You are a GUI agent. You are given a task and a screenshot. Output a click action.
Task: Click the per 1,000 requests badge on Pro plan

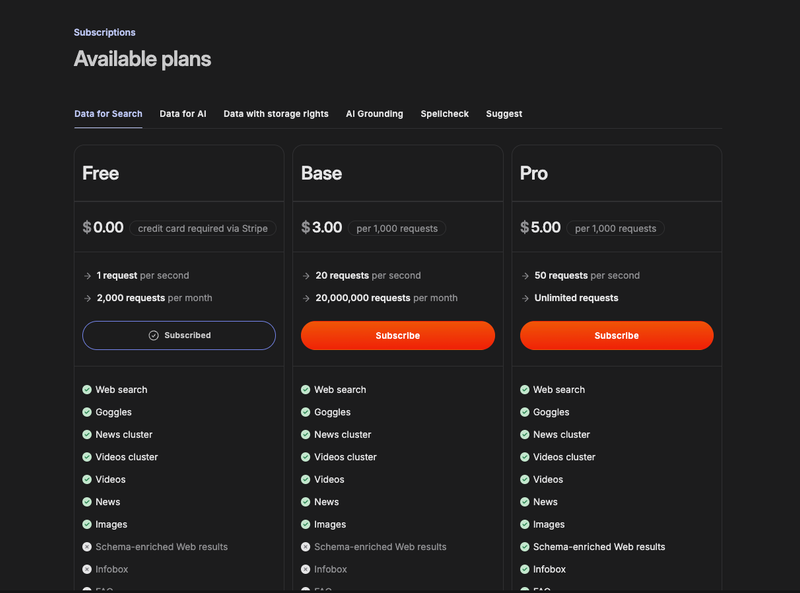[616, 228]
